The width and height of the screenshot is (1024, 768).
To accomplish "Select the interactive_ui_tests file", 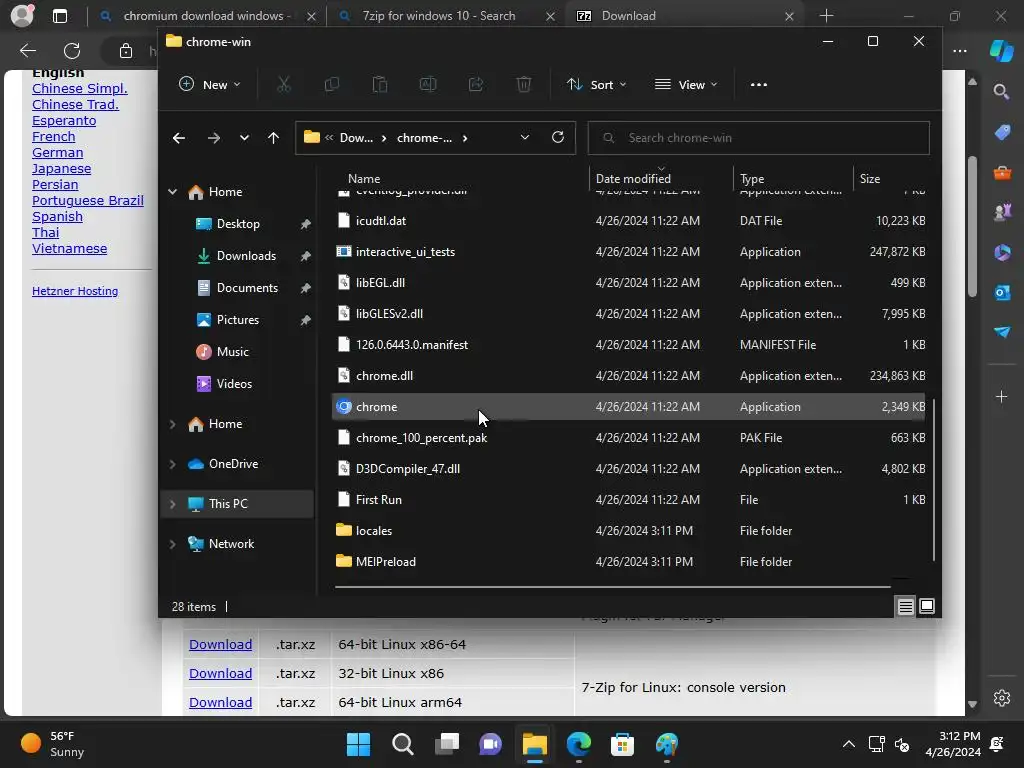I will pyautogui.click(x=628, y=251).
